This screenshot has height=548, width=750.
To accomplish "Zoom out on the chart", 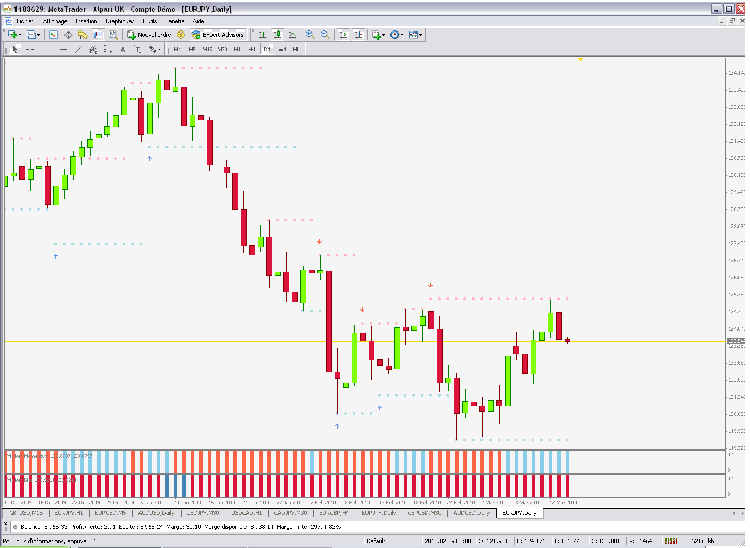I will click(x=325, y=34).
